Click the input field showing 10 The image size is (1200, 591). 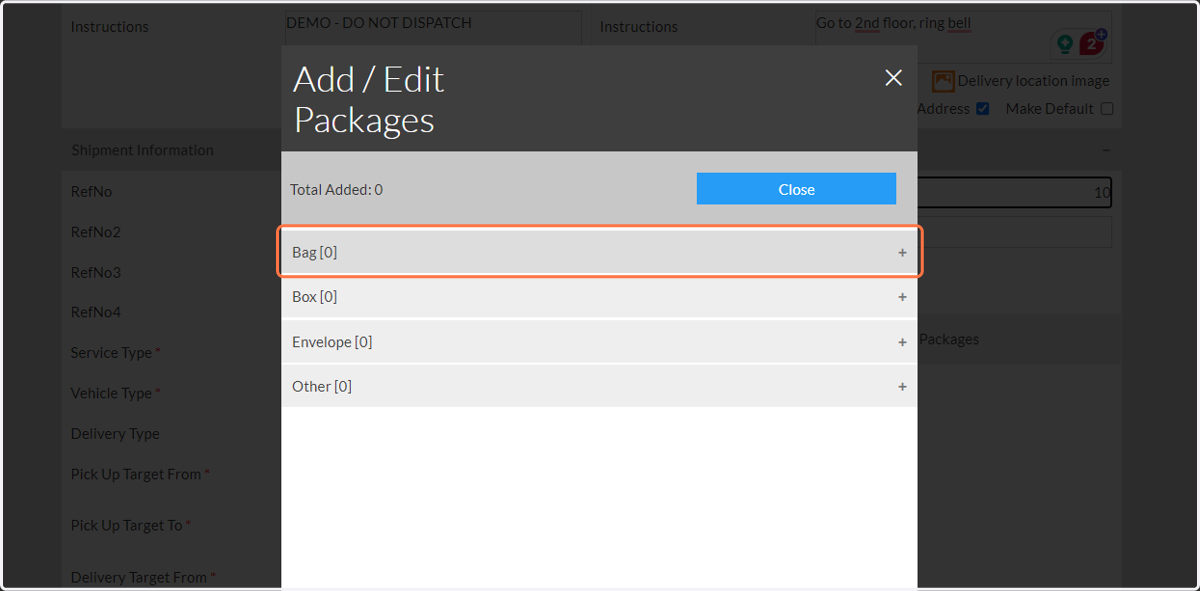(1014, 193)
